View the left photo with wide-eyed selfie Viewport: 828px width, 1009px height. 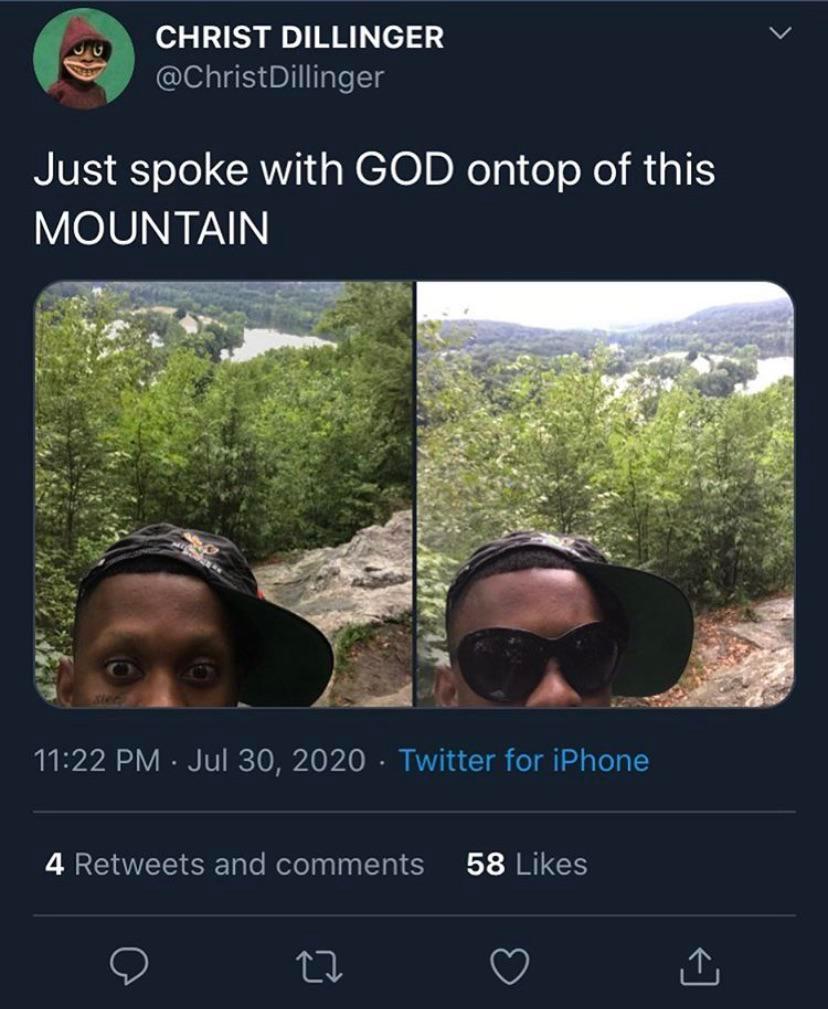224,494
